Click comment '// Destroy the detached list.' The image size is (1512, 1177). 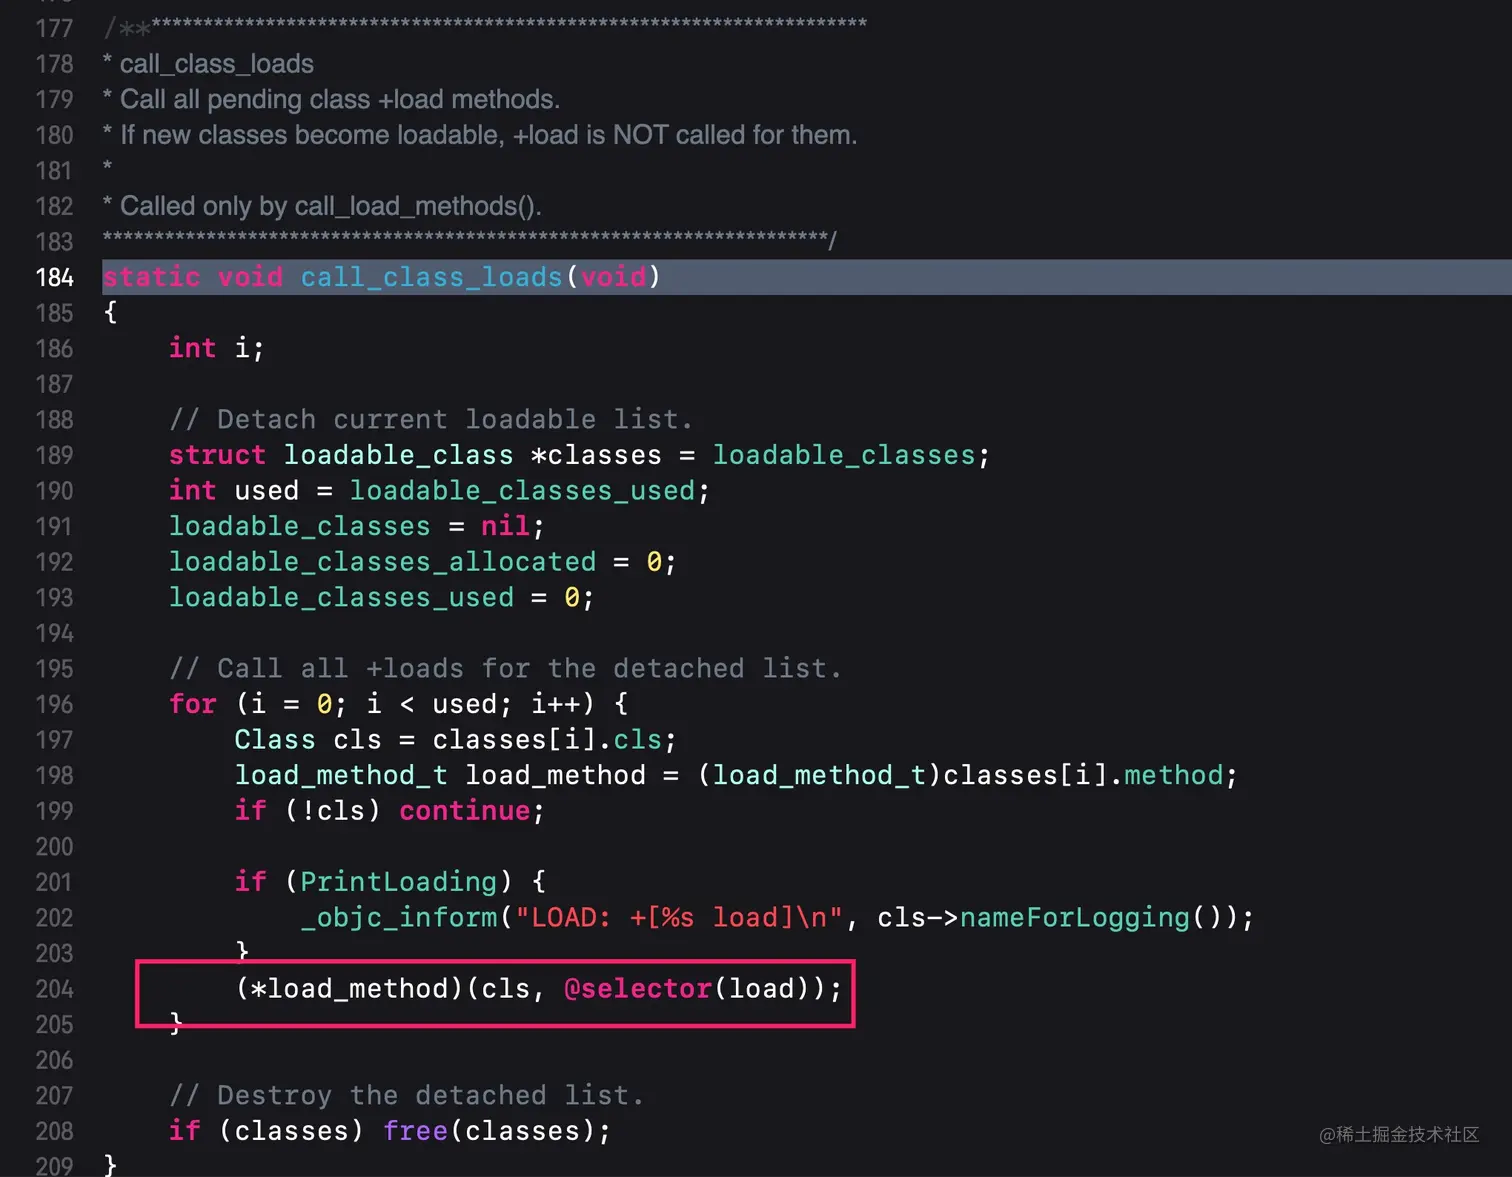pos(406,1095)
